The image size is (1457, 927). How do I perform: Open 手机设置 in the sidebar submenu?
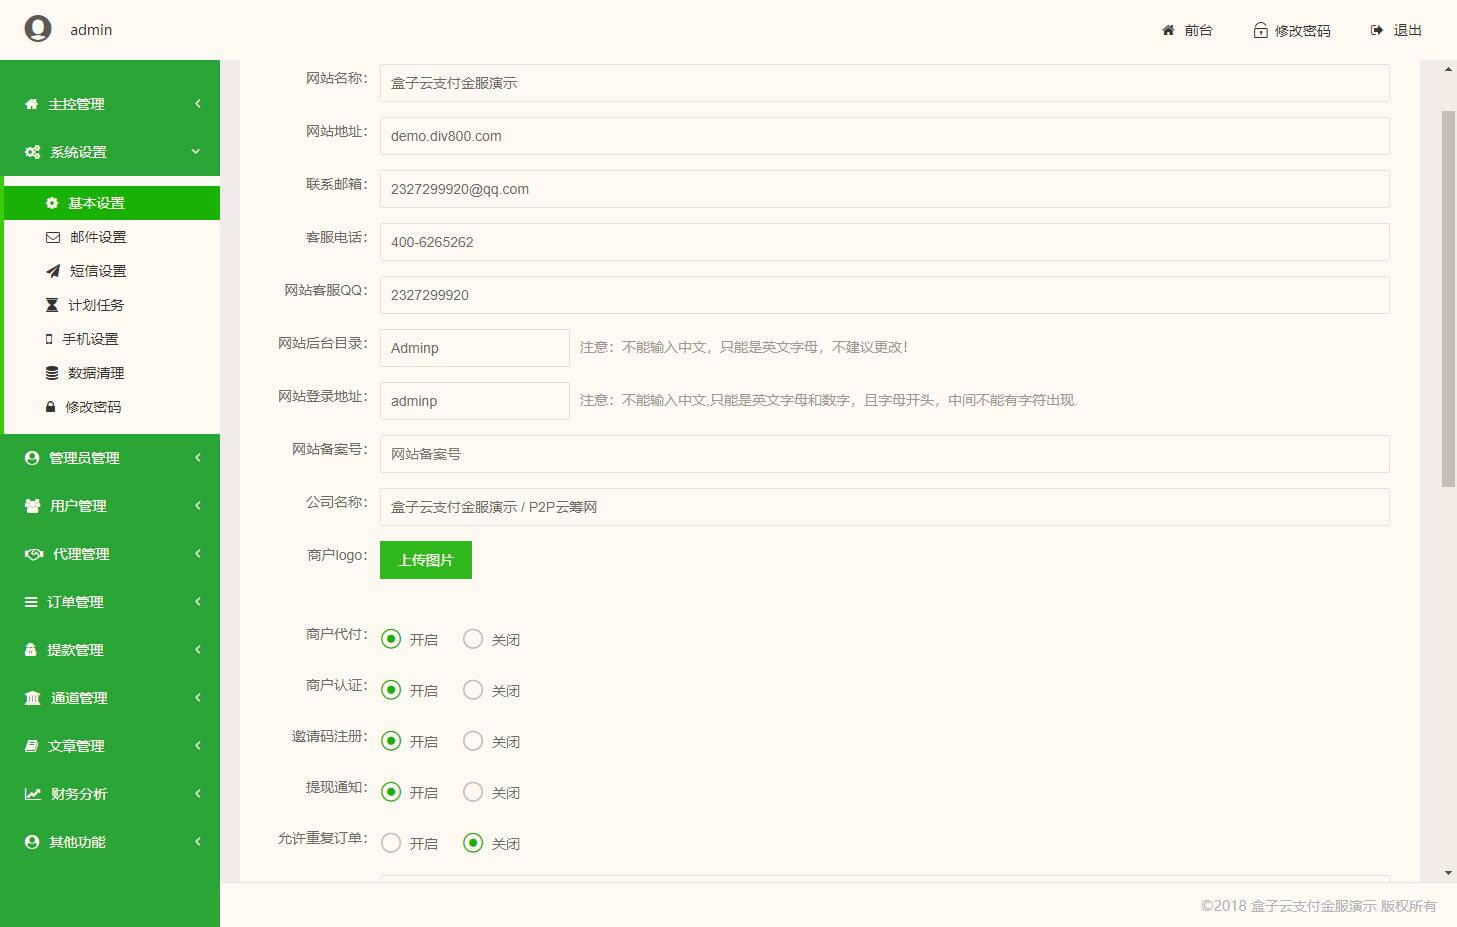[90, 339]
